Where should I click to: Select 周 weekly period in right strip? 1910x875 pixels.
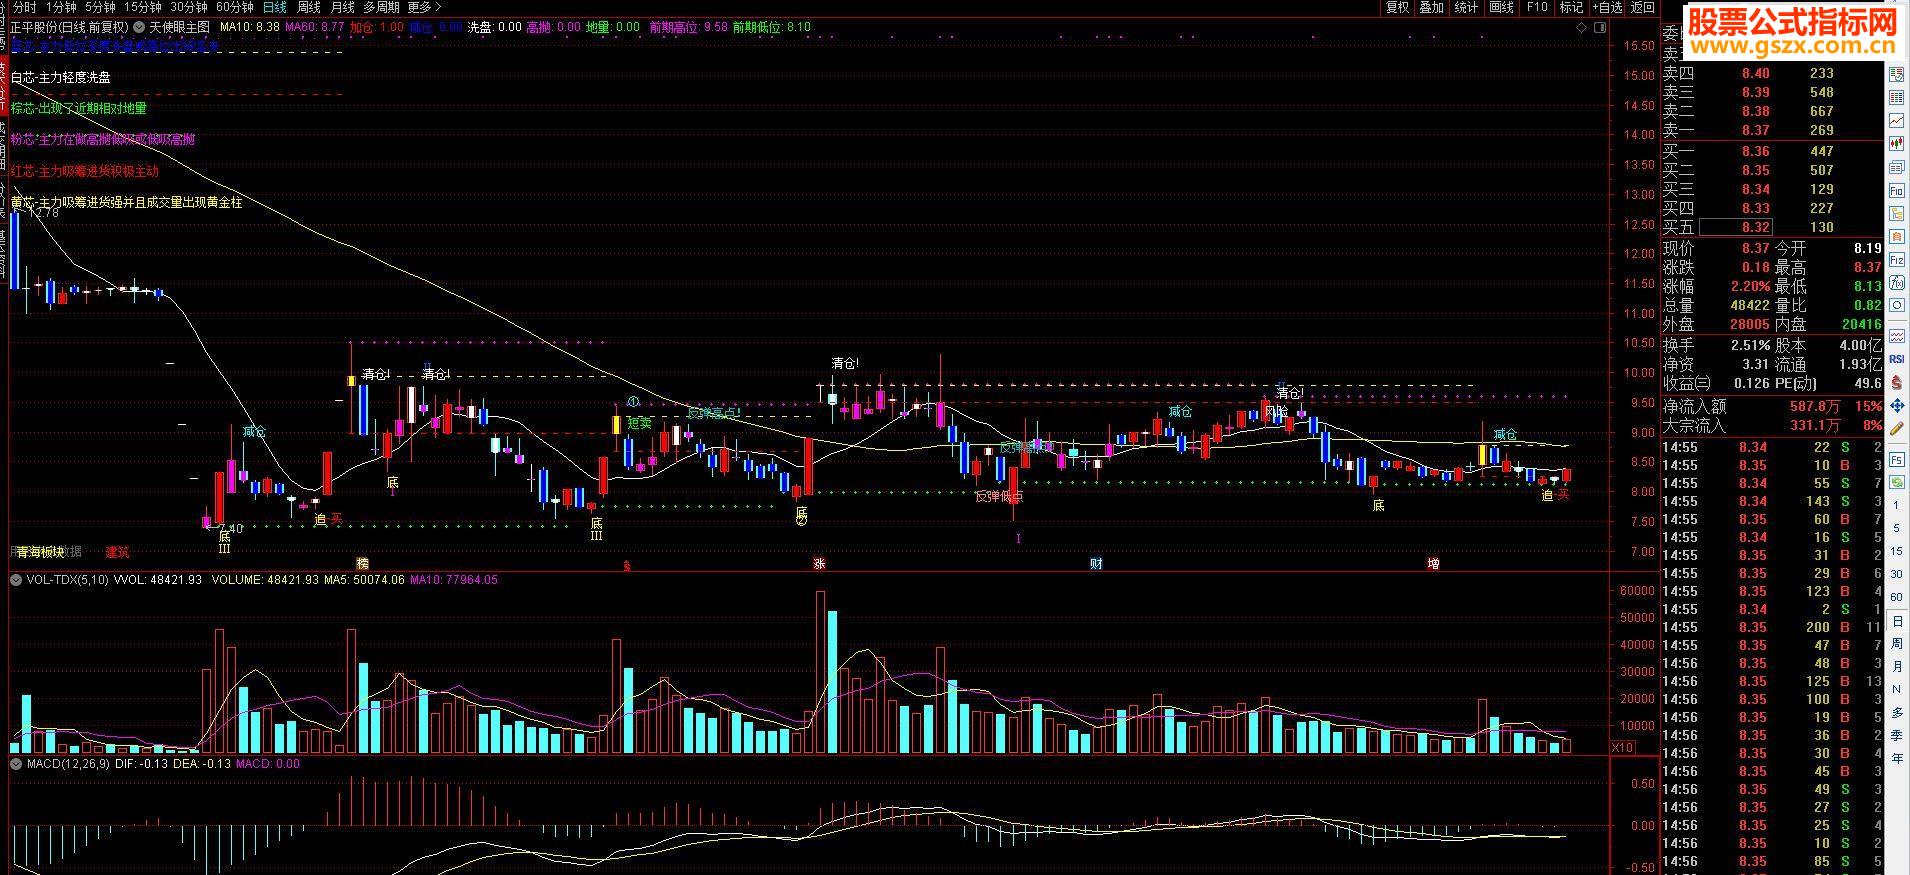pos(1897,643)
